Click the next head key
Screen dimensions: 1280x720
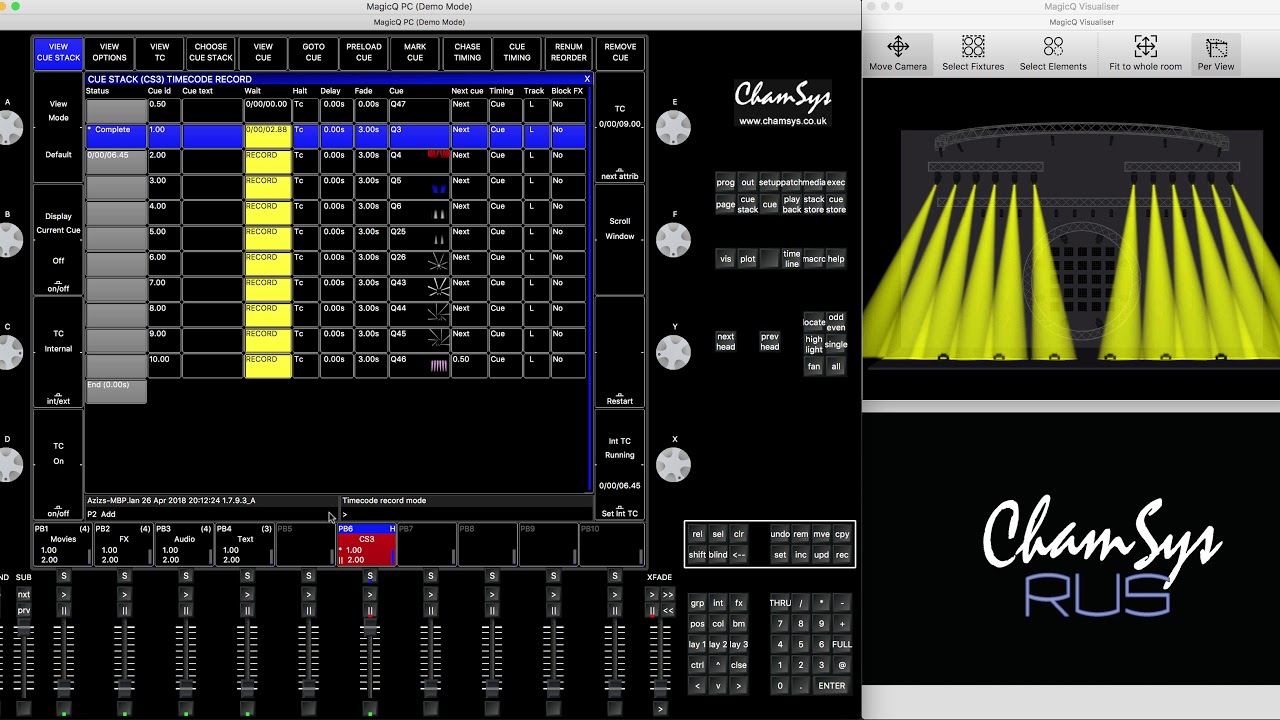pos(725,341)
